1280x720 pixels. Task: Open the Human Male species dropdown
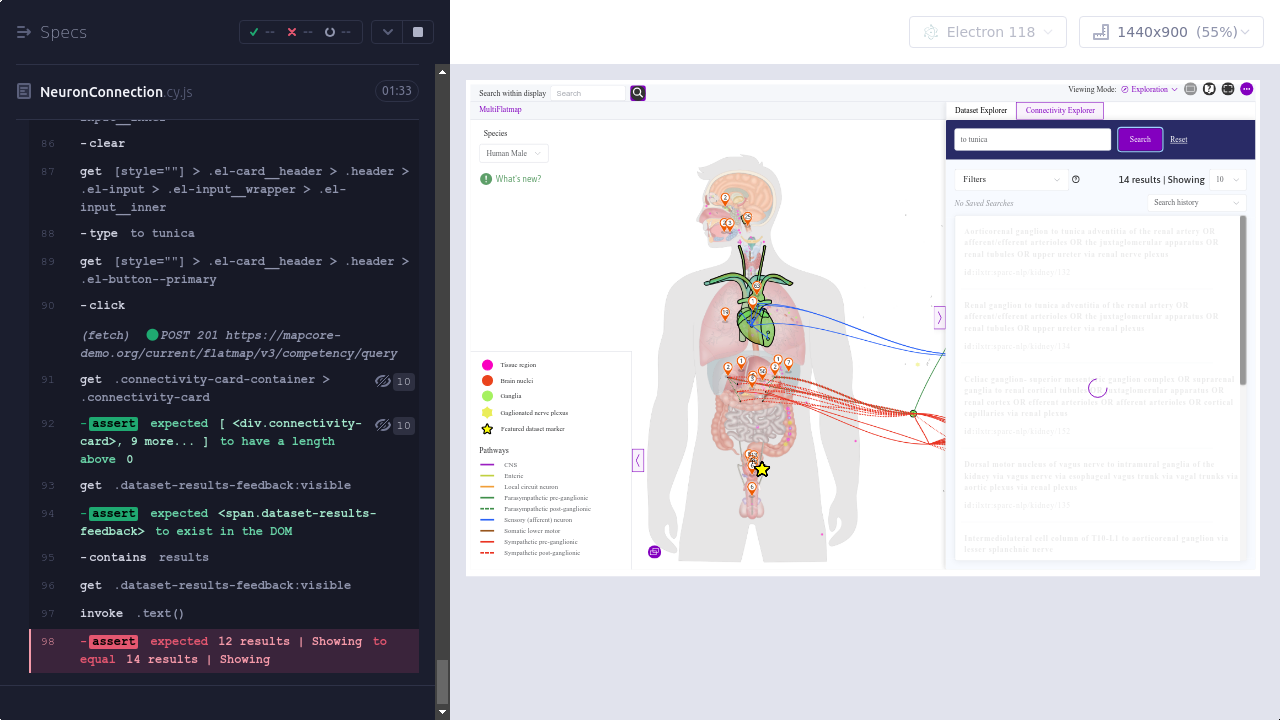(514, 153)
